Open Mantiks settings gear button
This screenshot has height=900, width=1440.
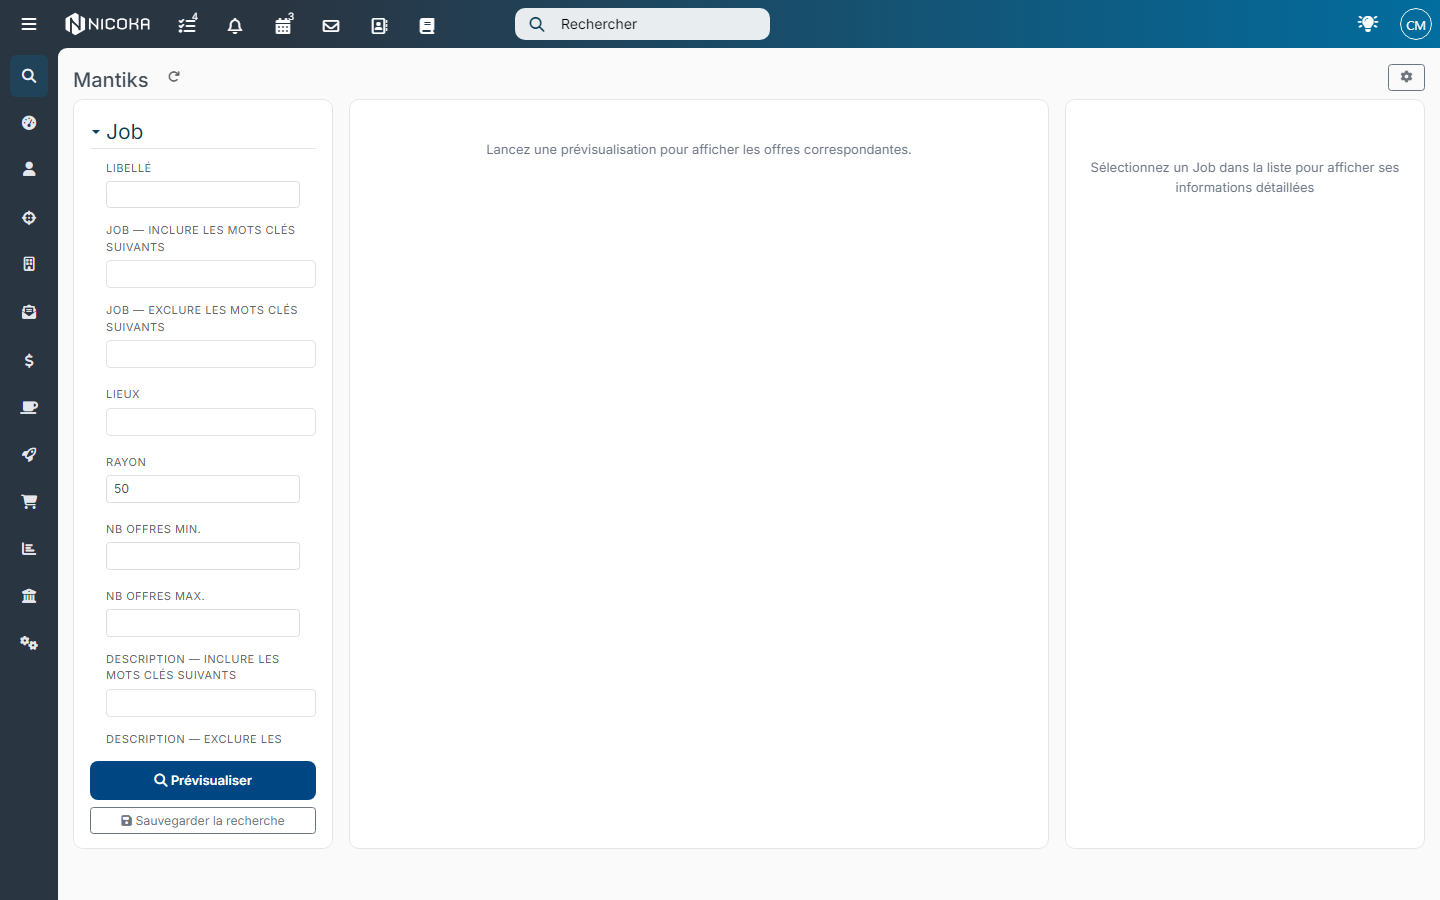pos(1406,77)
